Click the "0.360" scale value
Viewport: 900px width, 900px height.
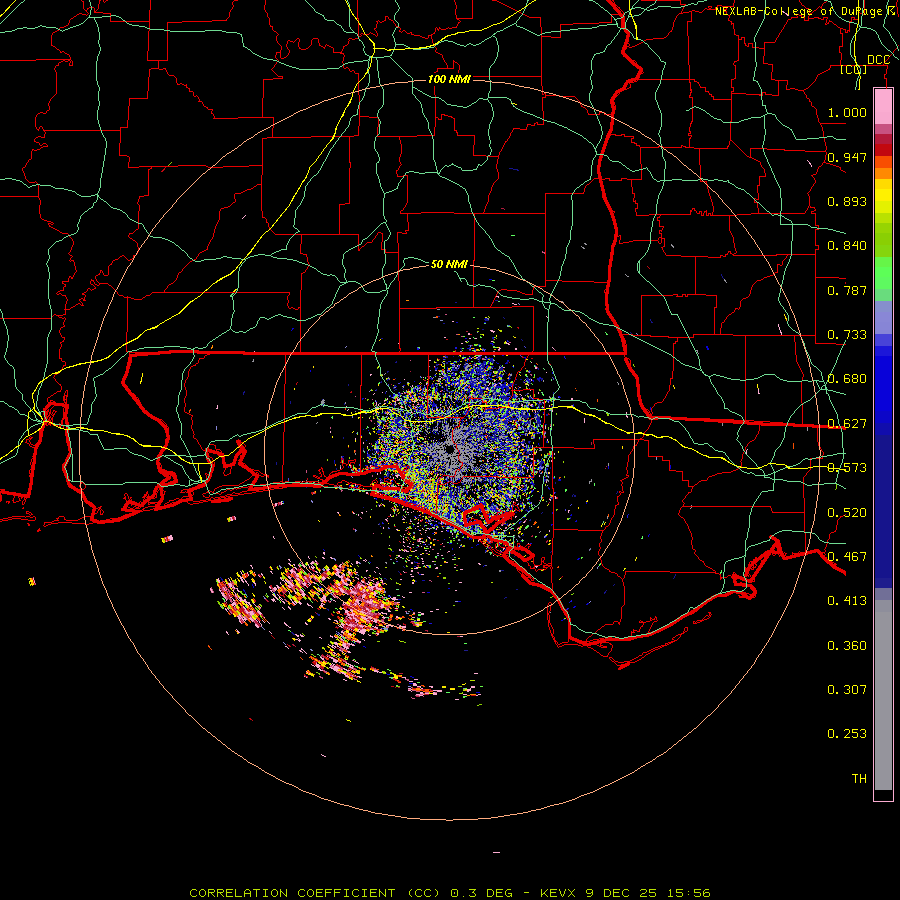click(x=847, y=646)
